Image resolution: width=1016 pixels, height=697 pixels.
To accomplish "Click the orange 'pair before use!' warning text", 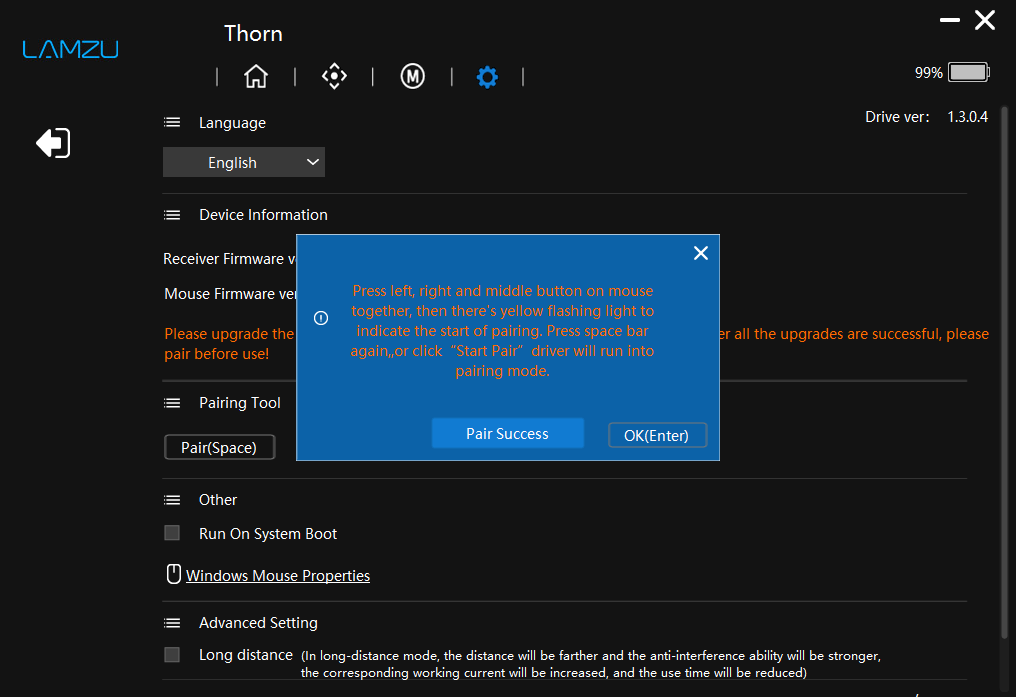I will [x=216, y=354].
